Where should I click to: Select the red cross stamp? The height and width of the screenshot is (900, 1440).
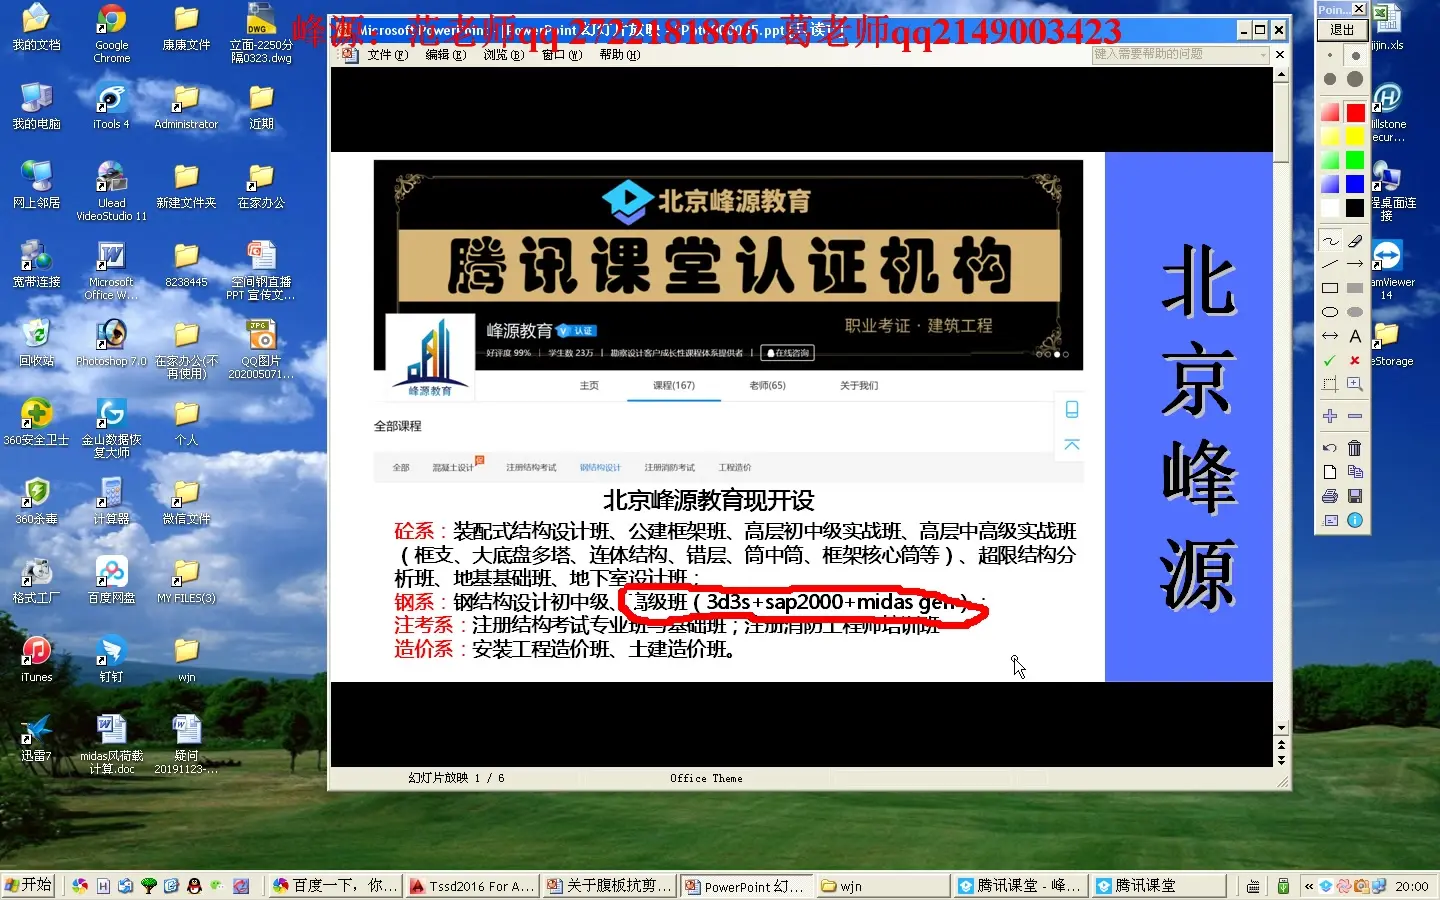[1355, 360]
